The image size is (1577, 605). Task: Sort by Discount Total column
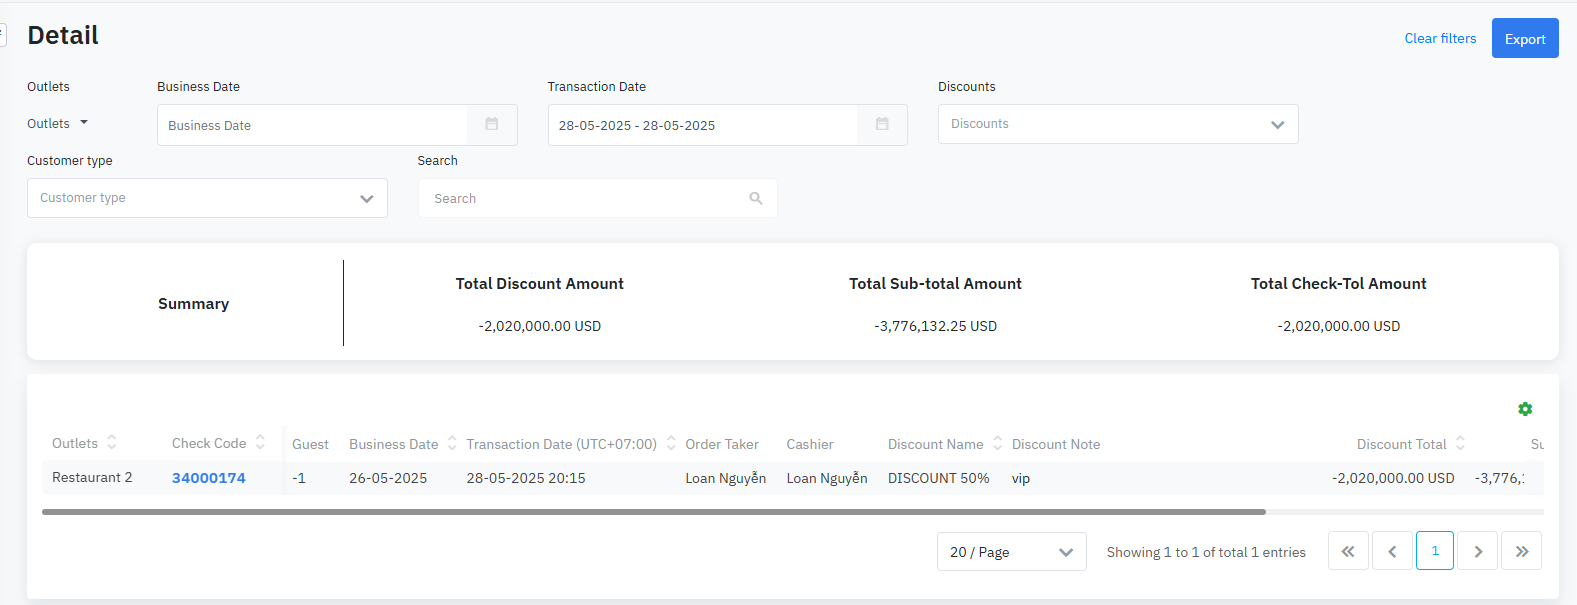coord(1460,444)
